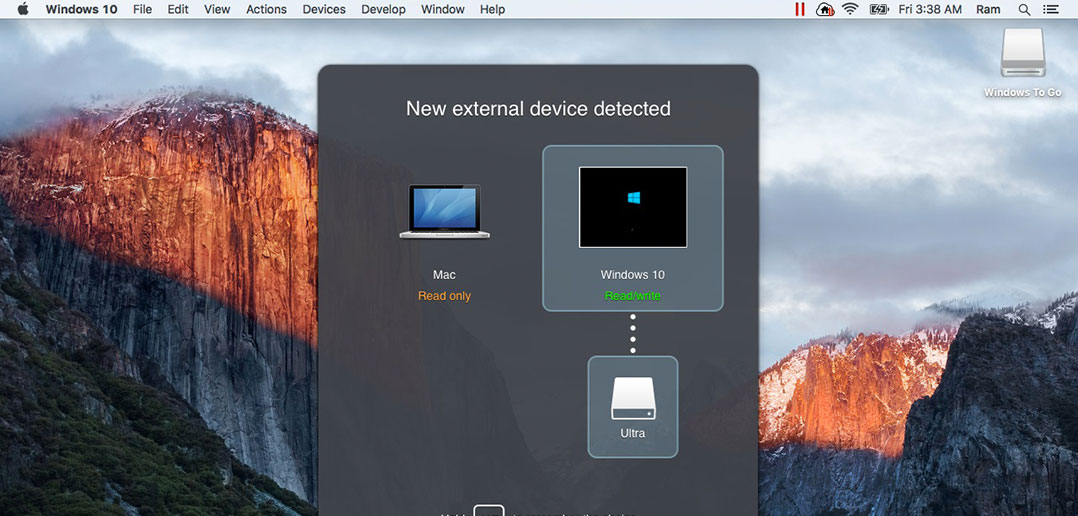Click the Mac label

pos(444,275)
